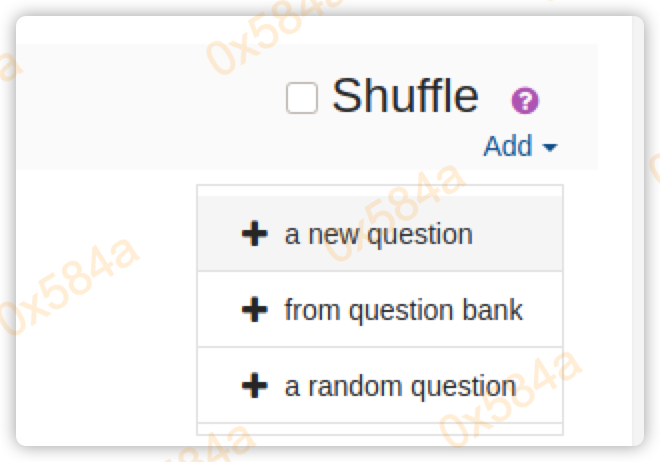The image size is (660, 462).
Task: Open the Add dropdown menu
Action: [519, 146]
